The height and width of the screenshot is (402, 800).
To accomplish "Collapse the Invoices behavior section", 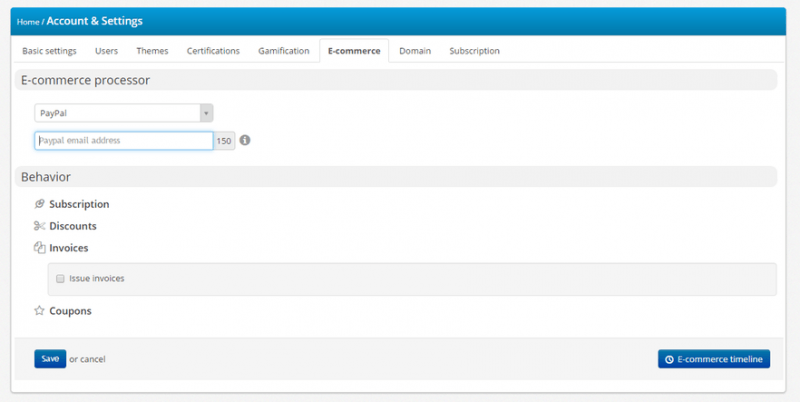I will (x=69, y=248).
